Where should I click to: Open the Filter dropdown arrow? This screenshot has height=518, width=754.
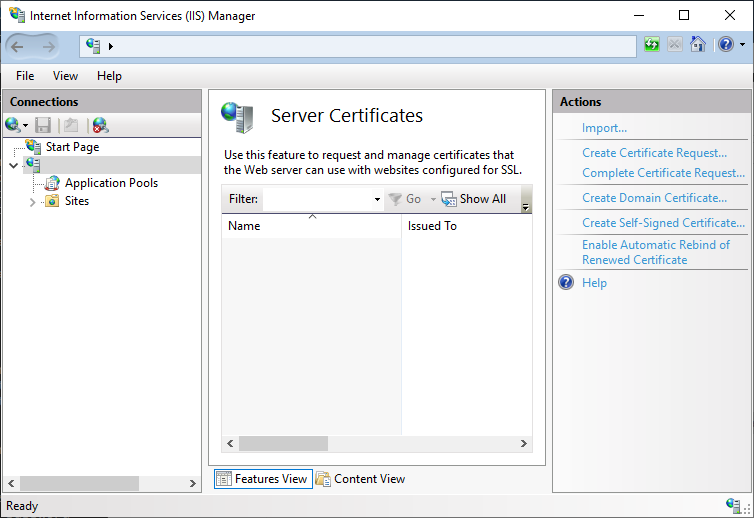coord(377,200)
